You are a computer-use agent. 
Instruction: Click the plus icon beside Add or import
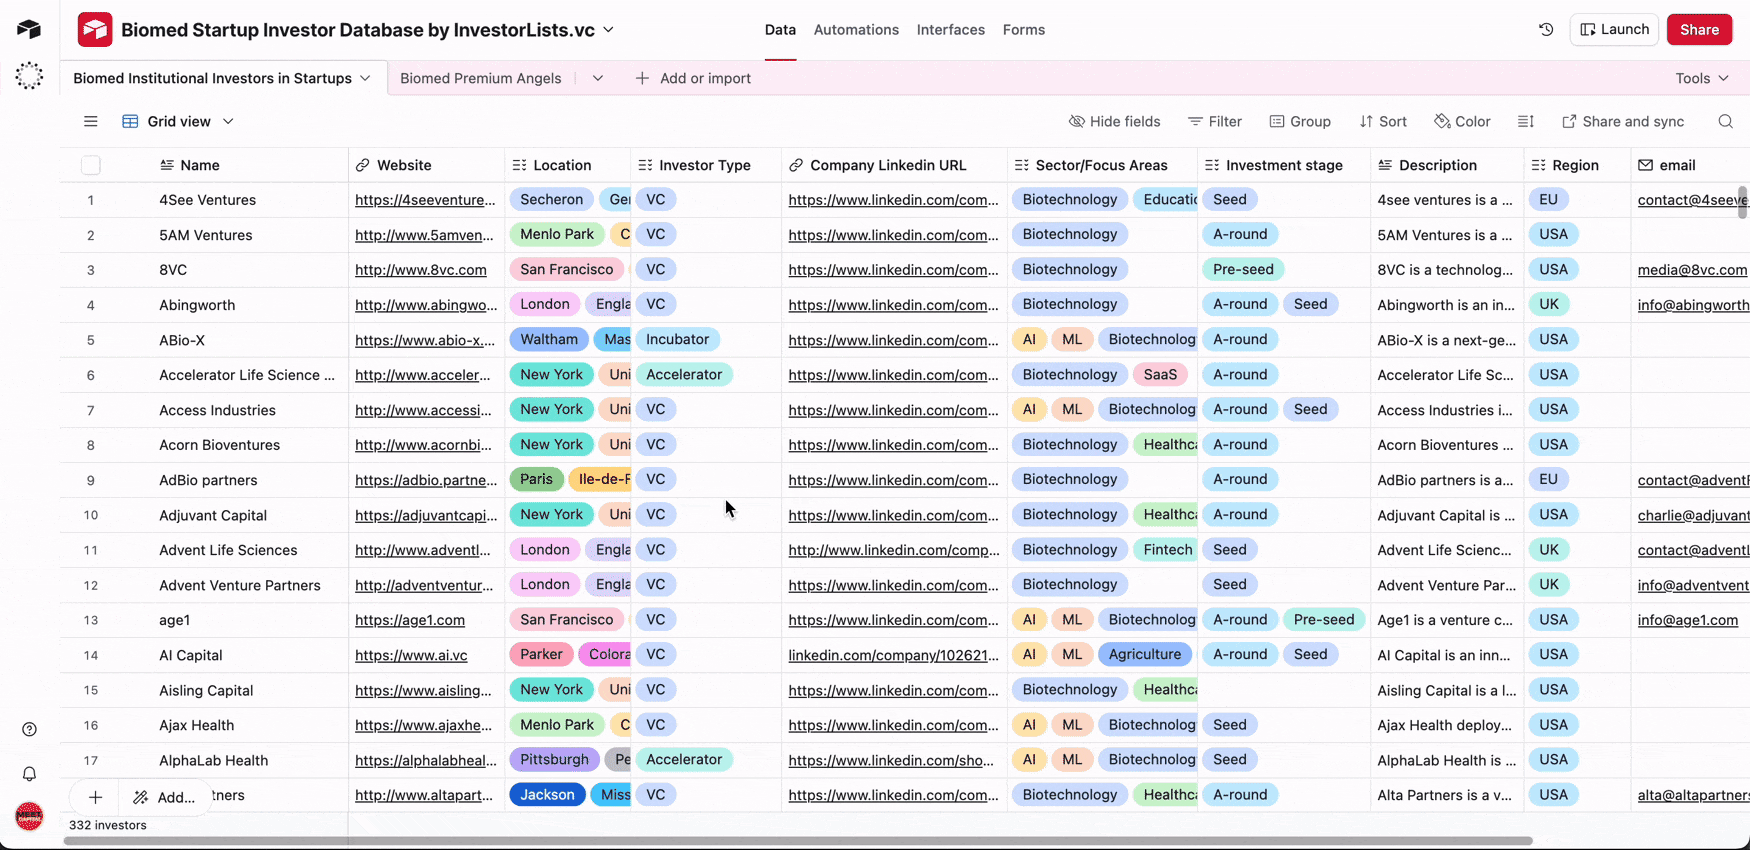click(x=642, y=78)
